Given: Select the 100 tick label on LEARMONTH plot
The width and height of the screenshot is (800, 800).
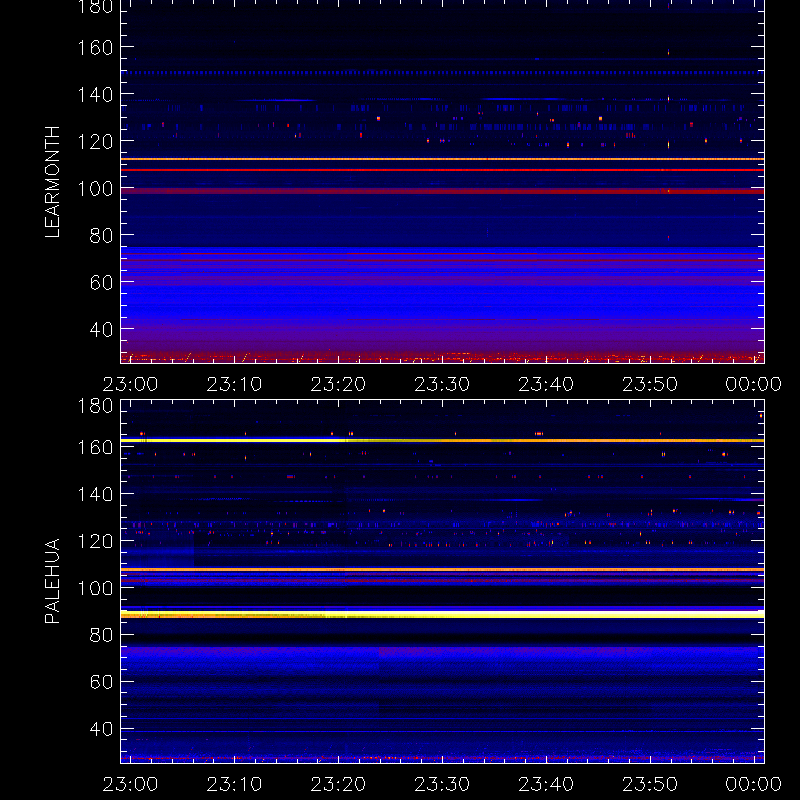Looking at the screenshot, I should tap(95, 189).
